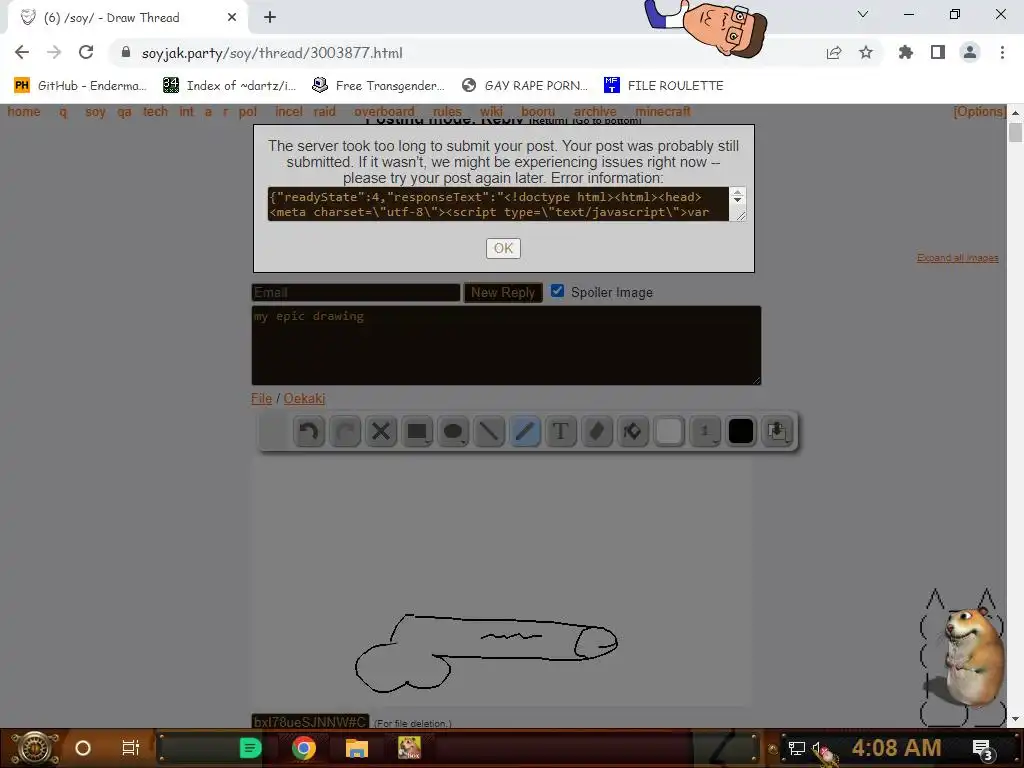The width and height of the screenshot is (1024, 768).
Task: Open the wiki nav link
Action: click(491, 112)
